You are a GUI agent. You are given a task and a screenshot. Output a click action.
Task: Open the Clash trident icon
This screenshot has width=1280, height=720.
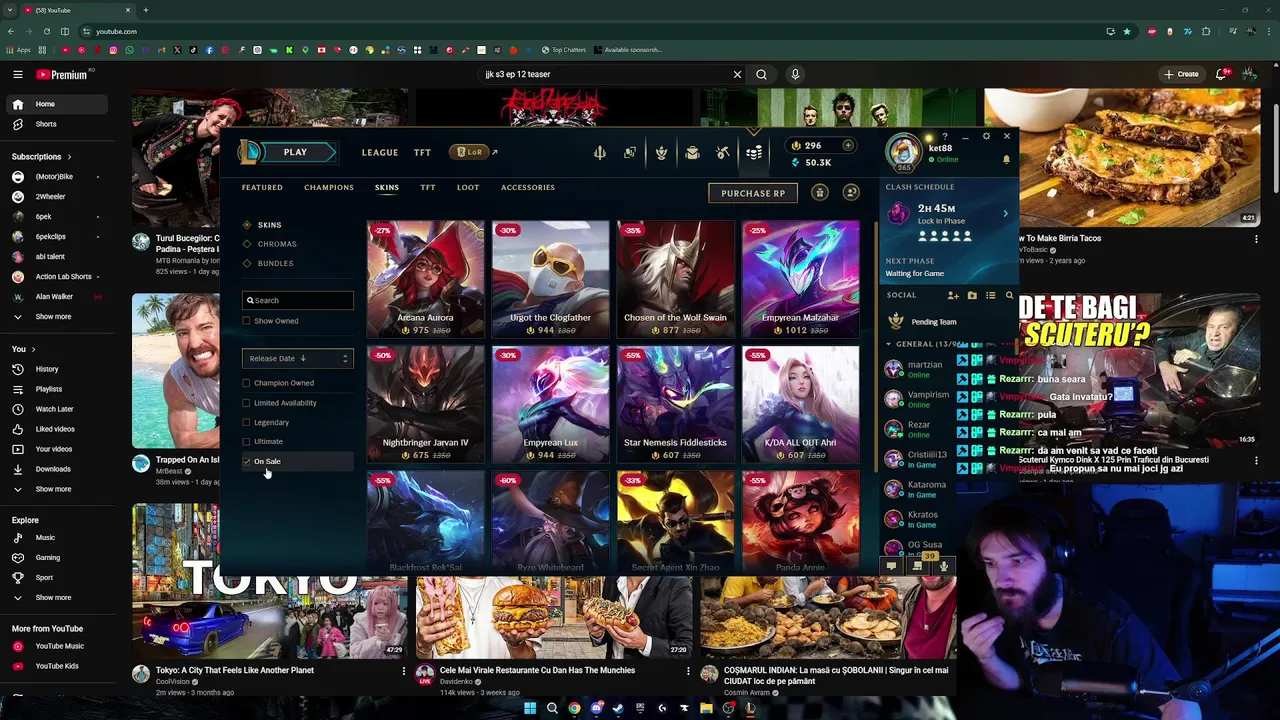[x=600, y=152]
